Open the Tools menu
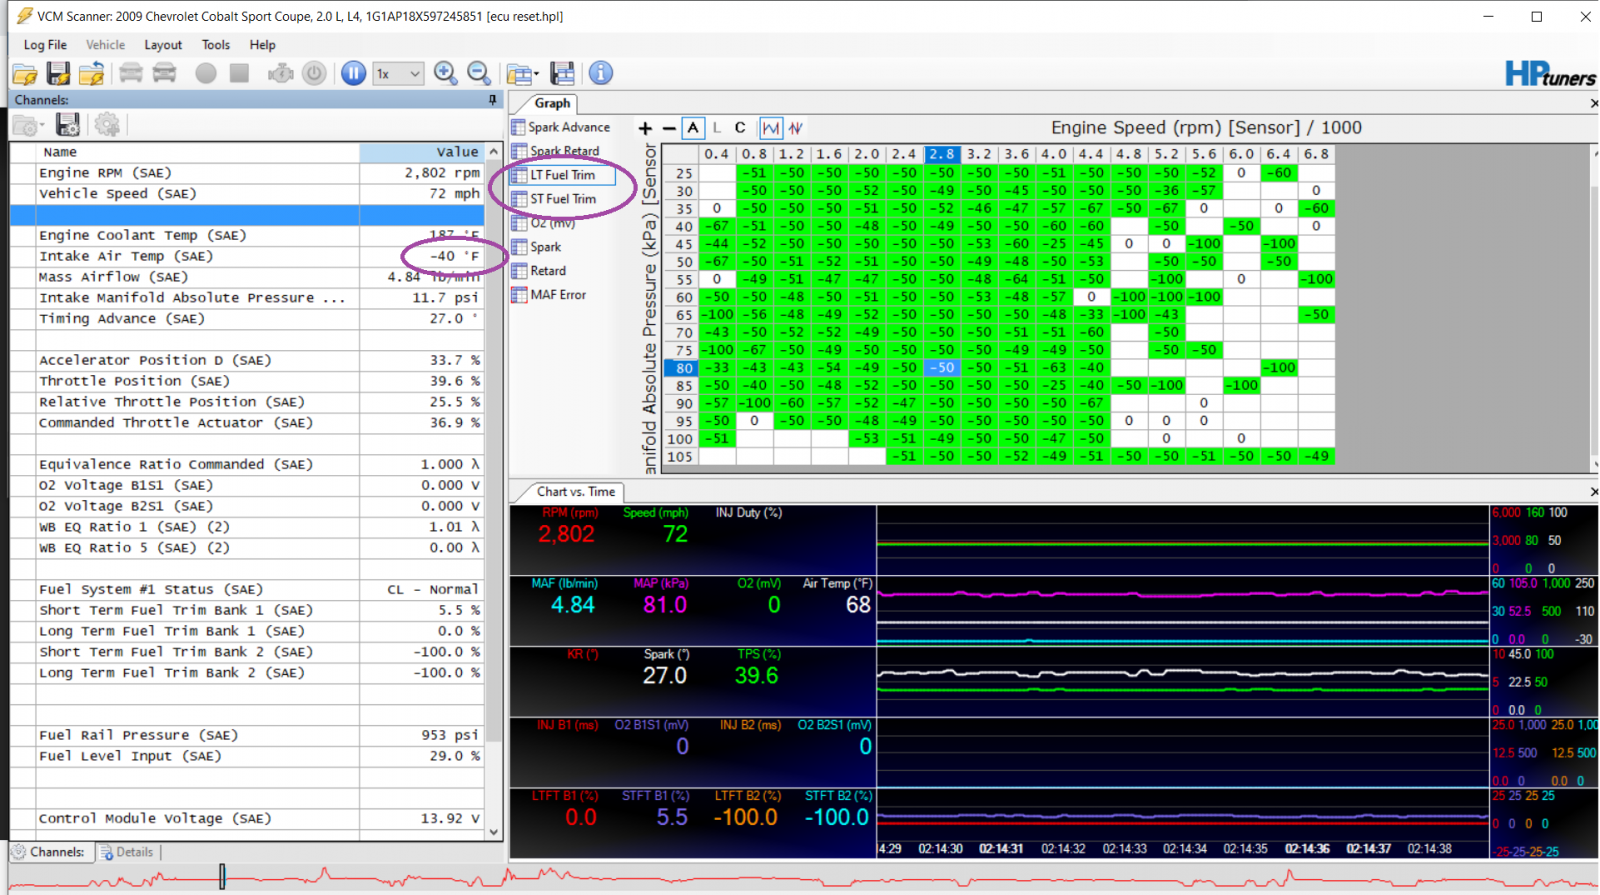 tap(216, 45)
